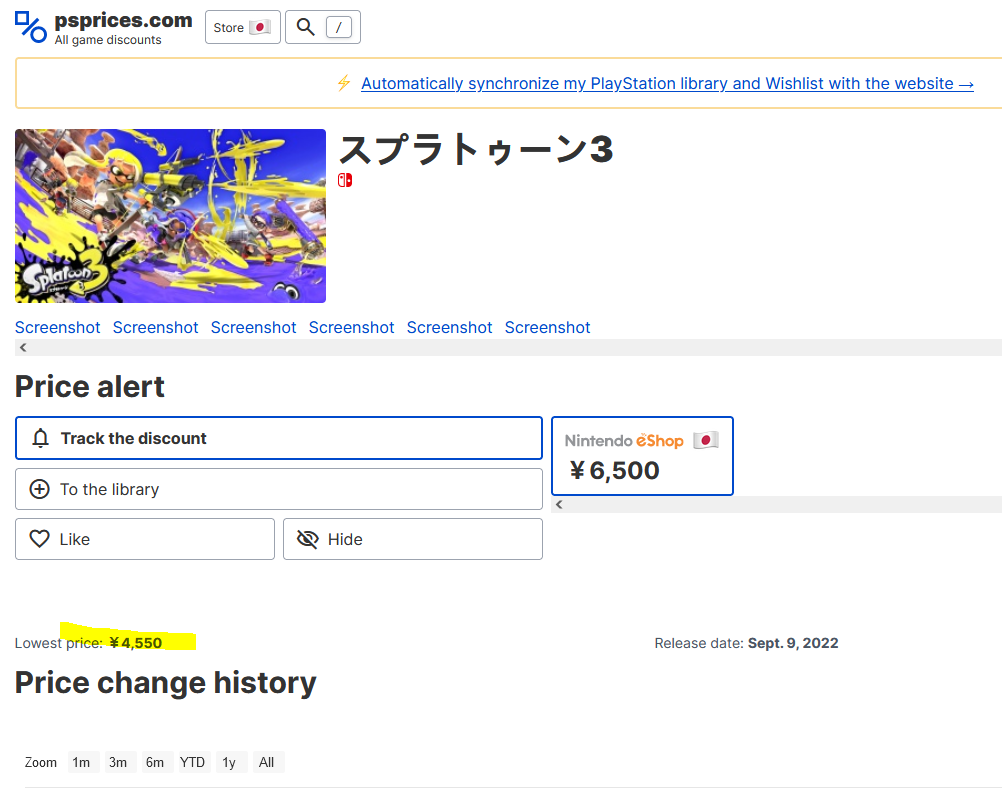Click the release date Sept. 9, 2022
This screenshot has width=1002, height=796.
pyautogui.click(x=793, y=643)
